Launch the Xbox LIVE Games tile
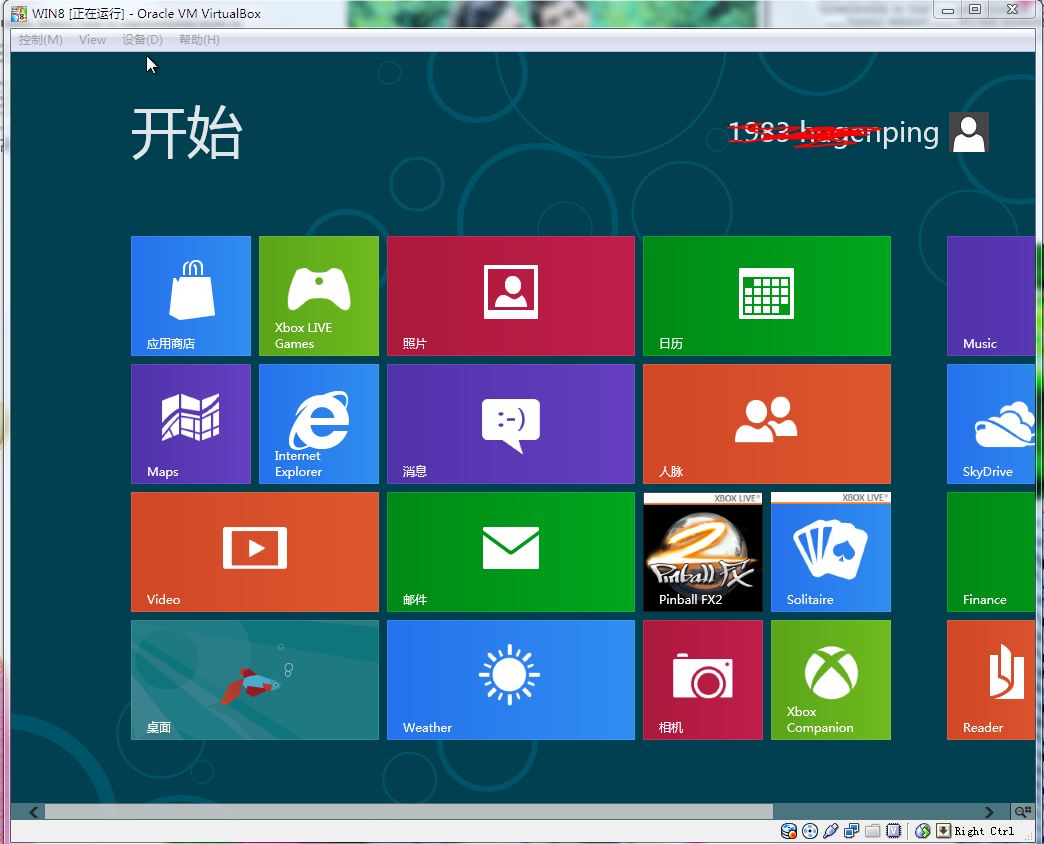The height and width of the screenshot is (844, 1044). (x=318, y=295)
